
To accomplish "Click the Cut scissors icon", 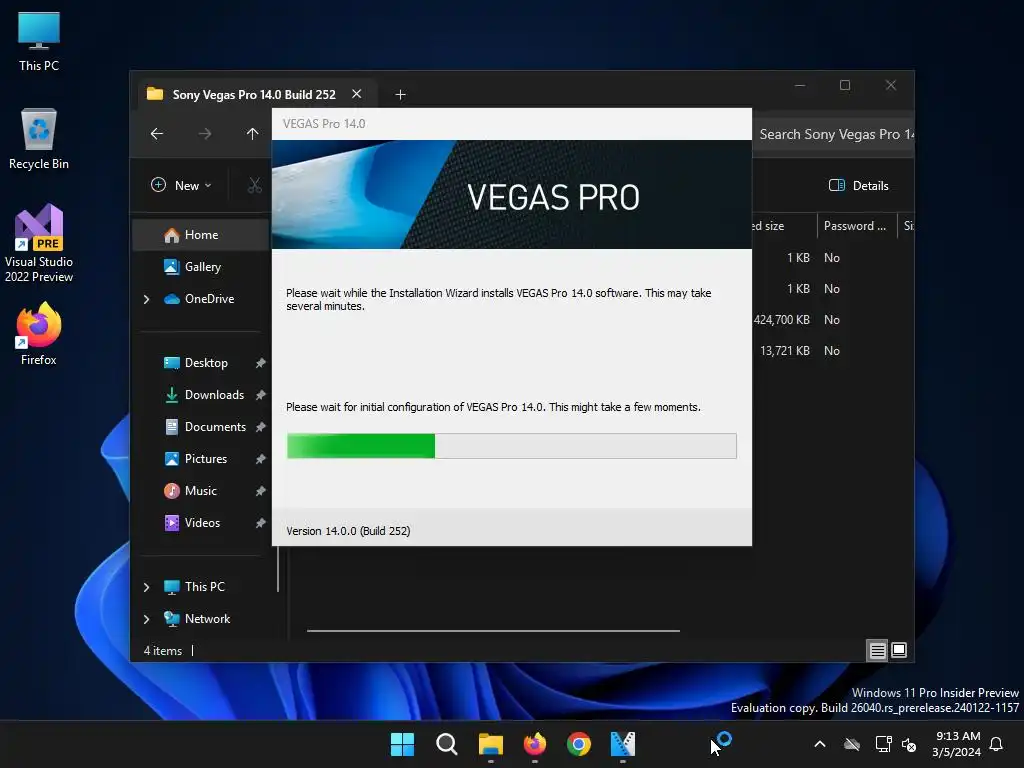I will point(255,185).
